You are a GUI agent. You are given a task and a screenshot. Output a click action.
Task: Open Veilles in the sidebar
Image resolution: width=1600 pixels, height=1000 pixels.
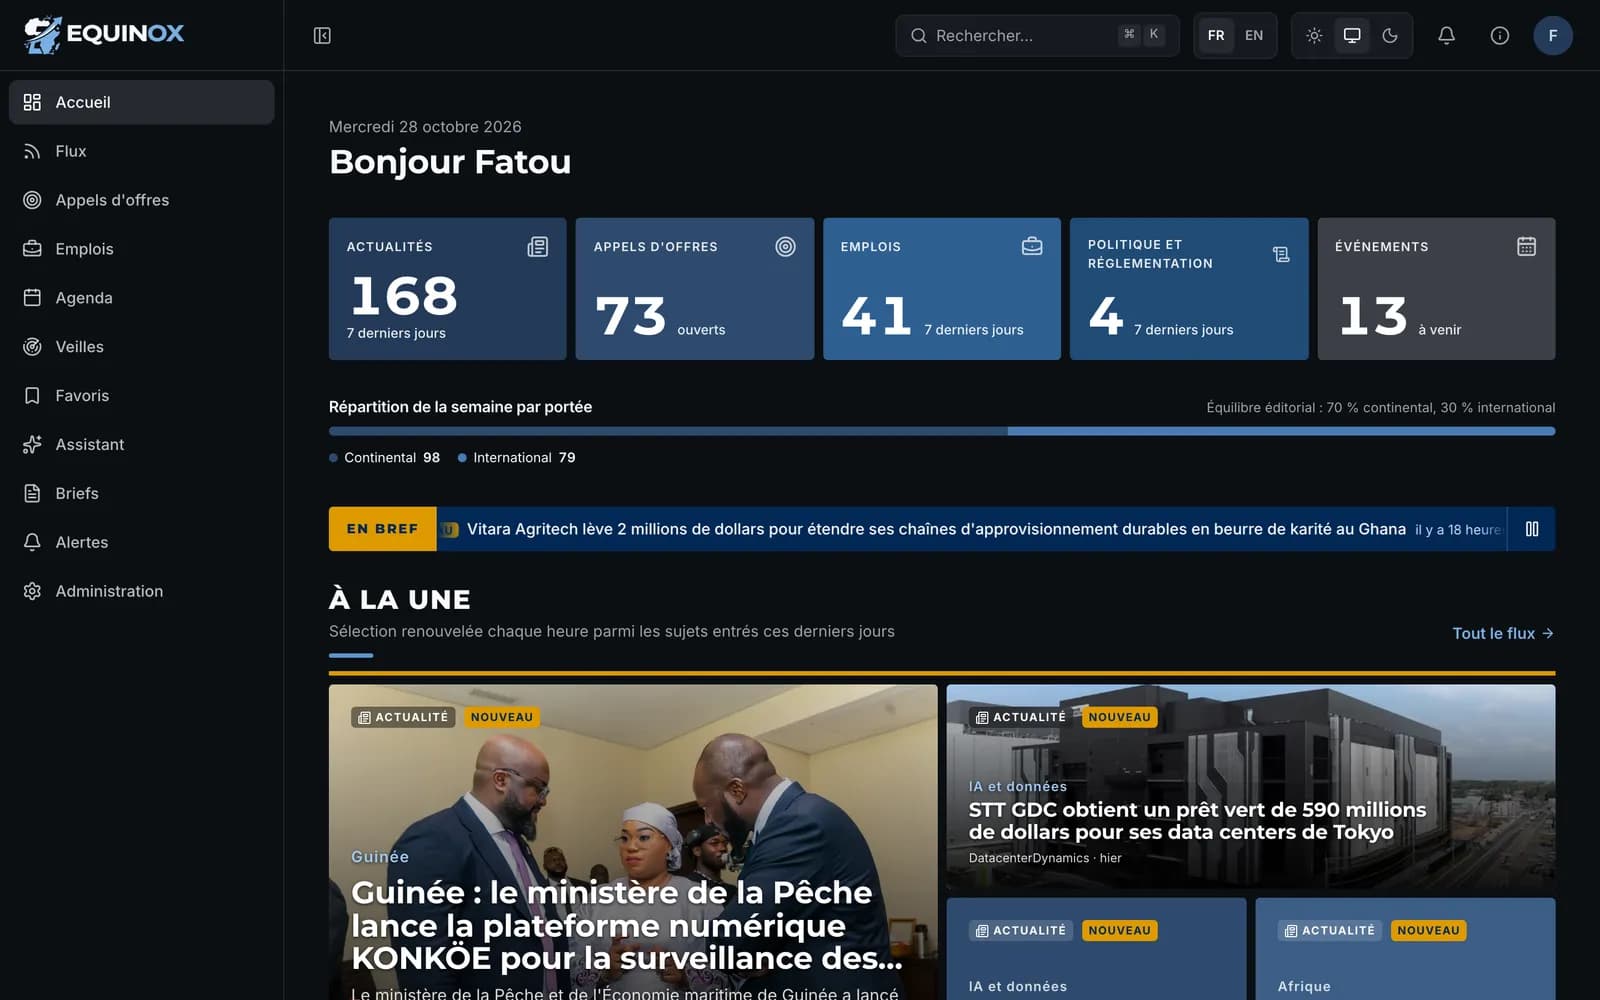point(141,347)
